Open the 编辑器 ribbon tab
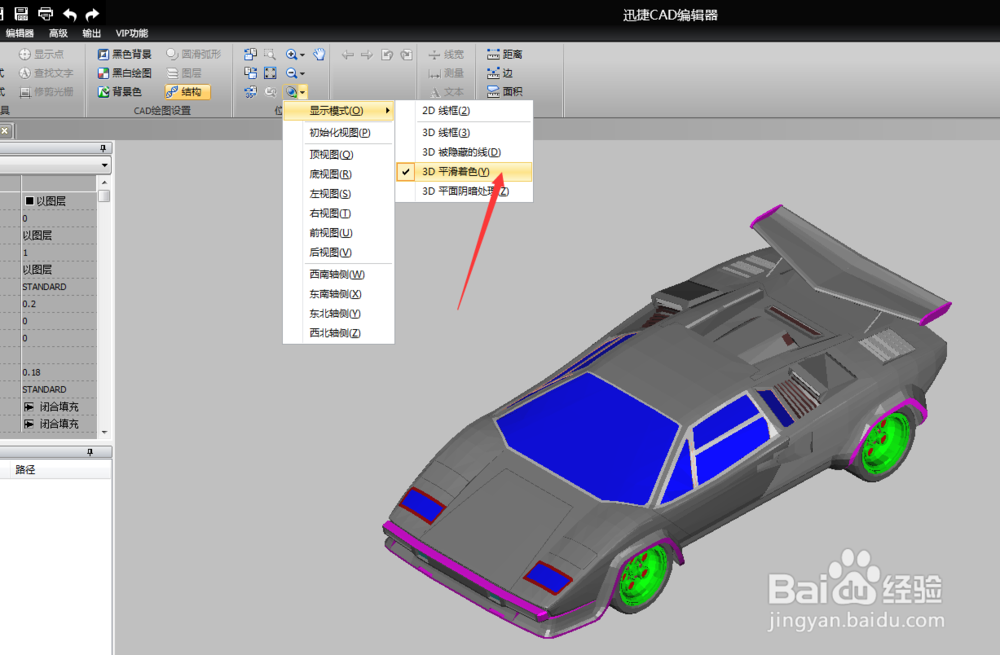This screenshot has height=655, width=1000. 20,33
